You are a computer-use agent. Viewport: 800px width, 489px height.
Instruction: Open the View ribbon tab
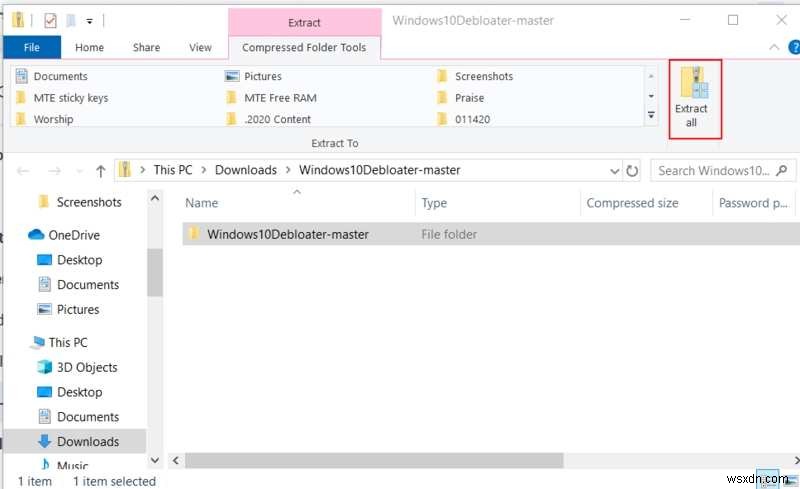coord(201,47)
